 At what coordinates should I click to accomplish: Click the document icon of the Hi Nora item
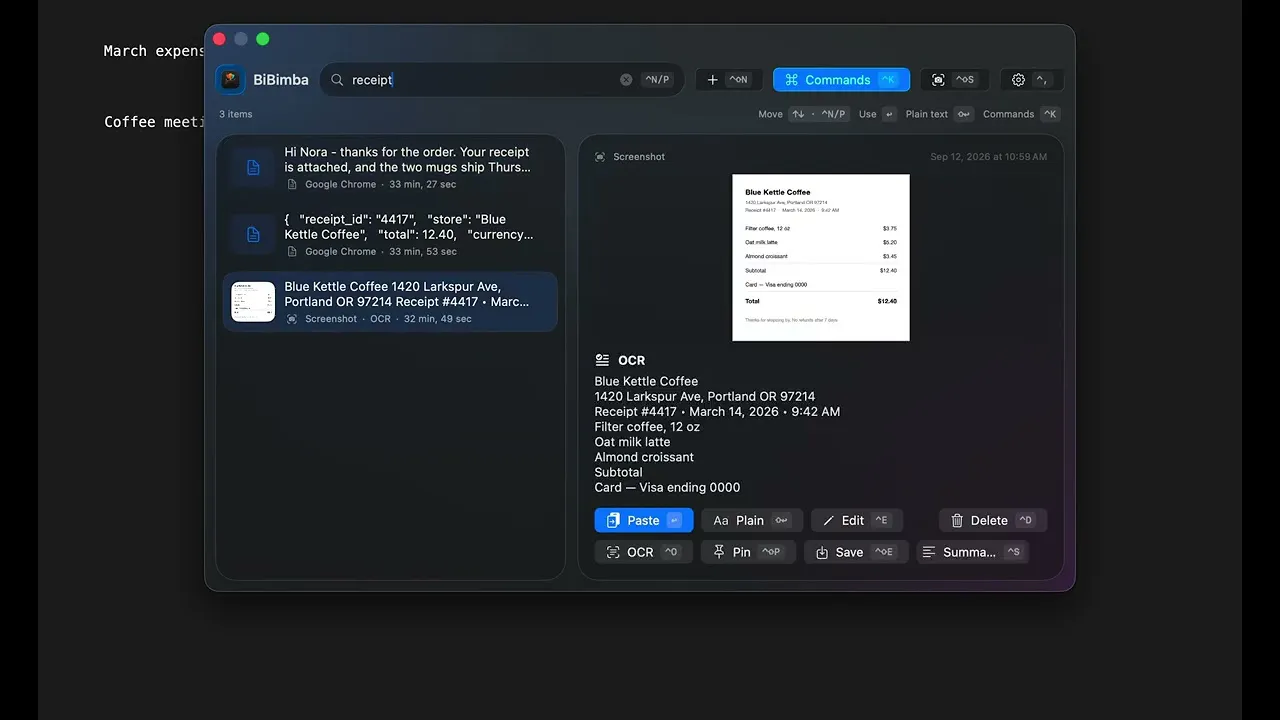pos(253,167)
